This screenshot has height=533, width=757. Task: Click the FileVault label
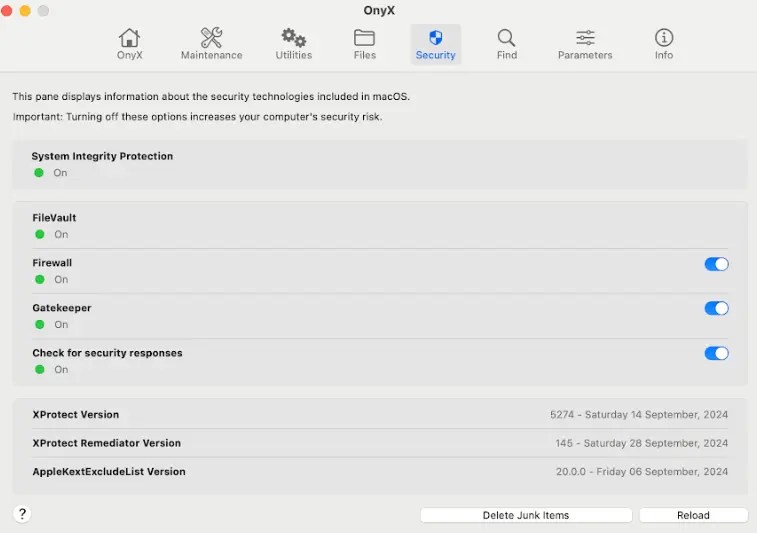click(x=54, y=218)
